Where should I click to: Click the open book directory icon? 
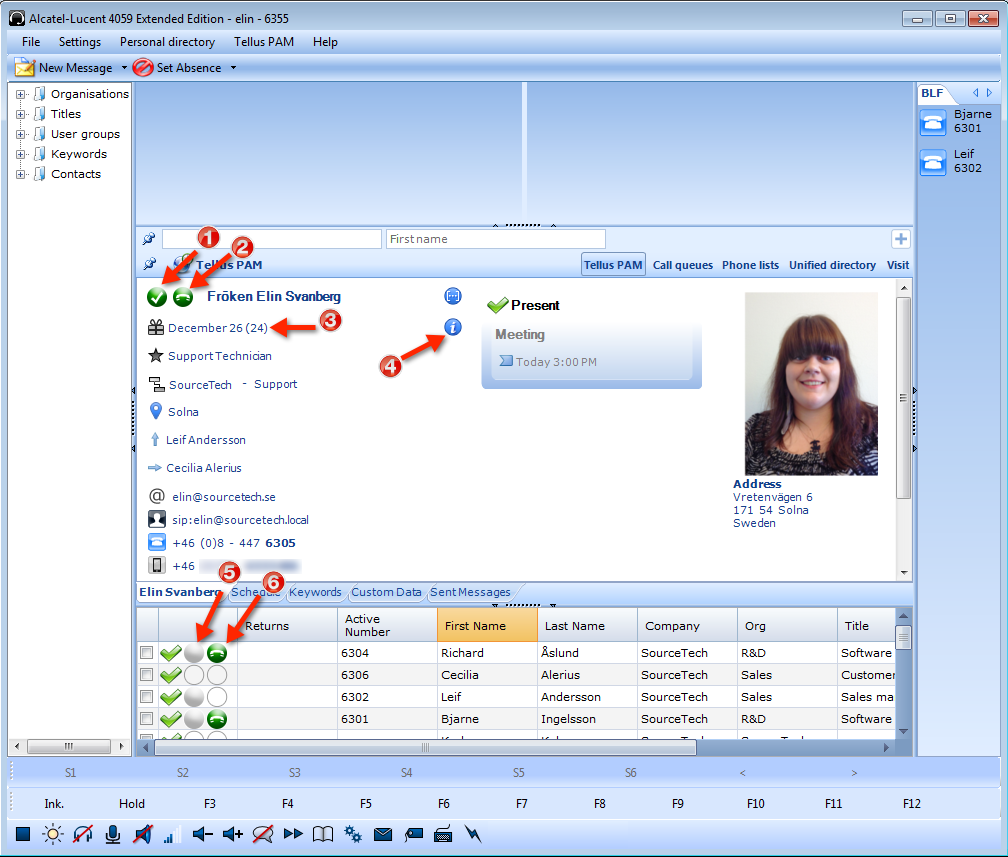pyautogui.click(x=323, y=834)
